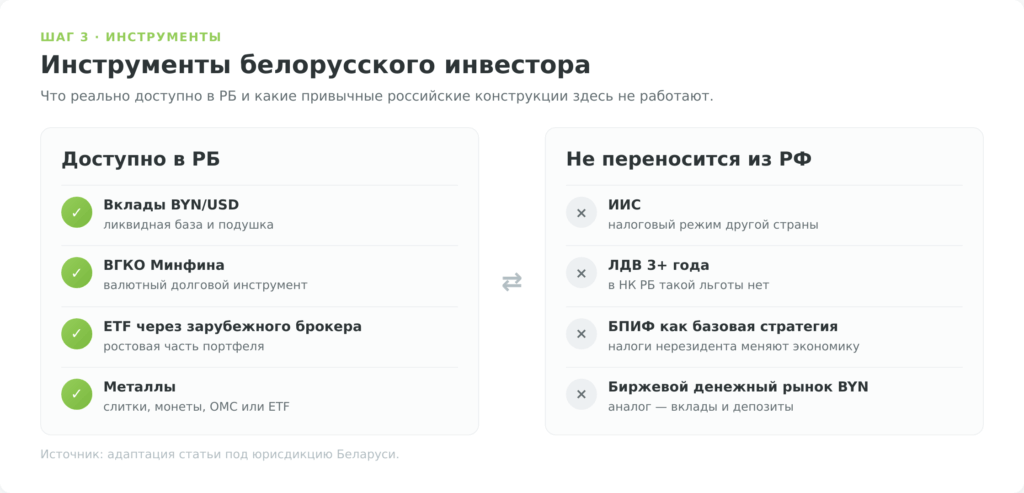Click the card title Доступно в РБ
Screen dimensions: 1024x493
(x=140, y=159)
